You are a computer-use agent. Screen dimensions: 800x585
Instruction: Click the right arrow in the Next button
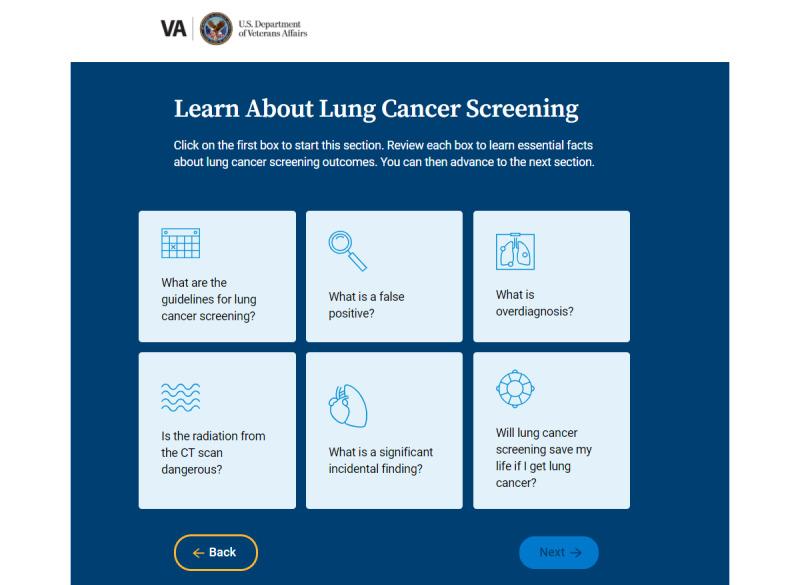tap(576, 553)
